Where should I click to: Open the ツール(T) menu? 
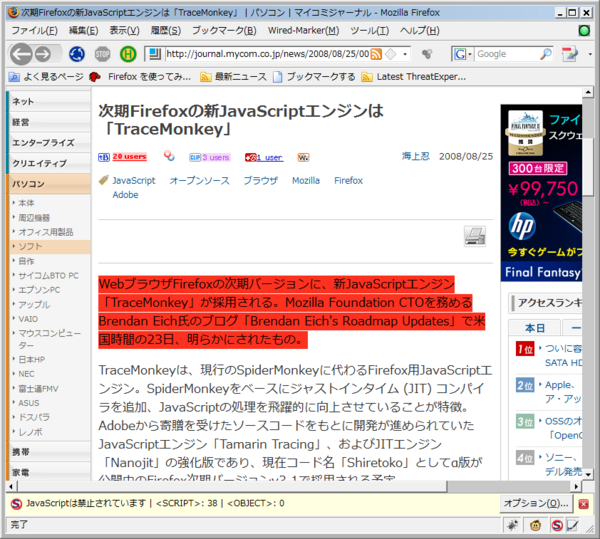click(x=370, y=31)
